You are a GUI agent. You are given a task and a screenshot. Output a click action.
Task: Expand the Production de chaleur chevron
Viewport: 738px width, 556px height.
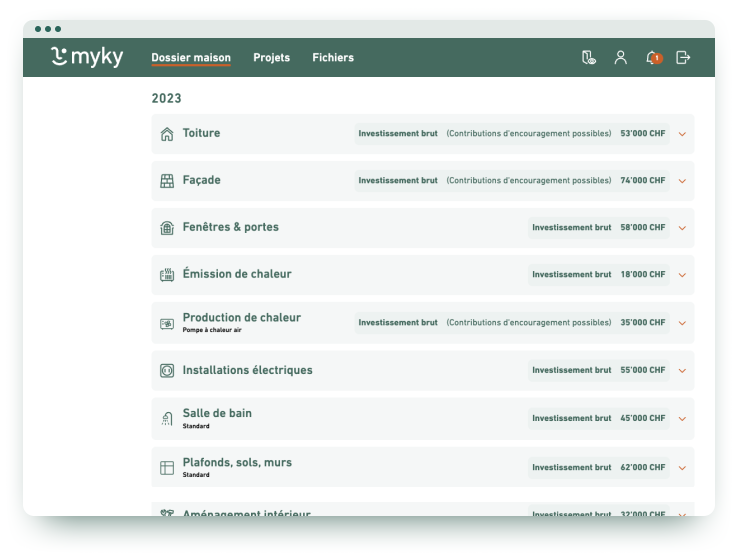[682, 323]
